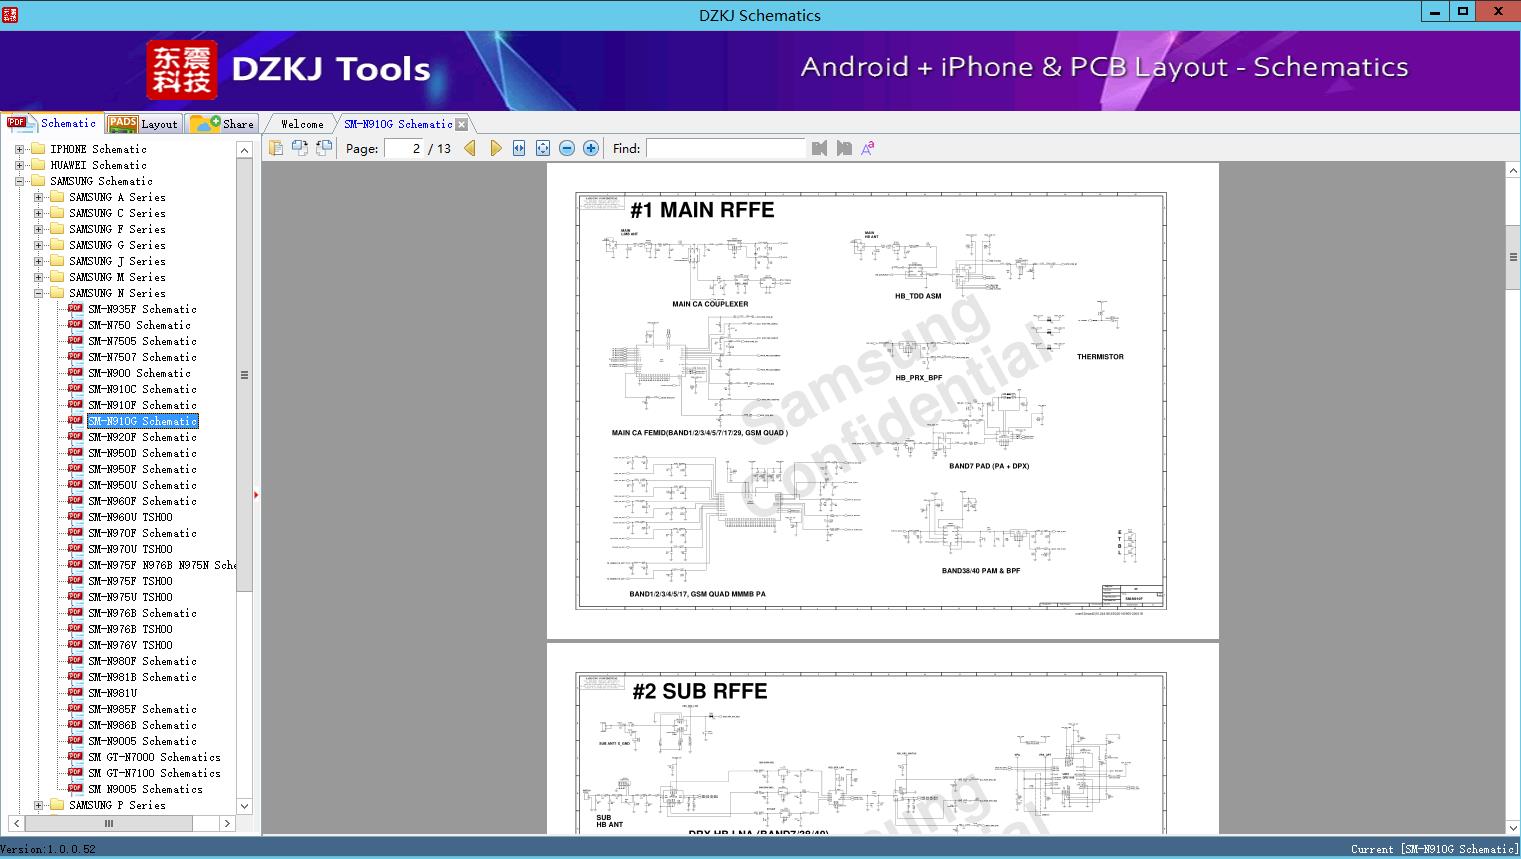Open SM-N985F Schematic in the tree
The height and width of the screenshot is (859, 1521).
[x=142, y=709]
